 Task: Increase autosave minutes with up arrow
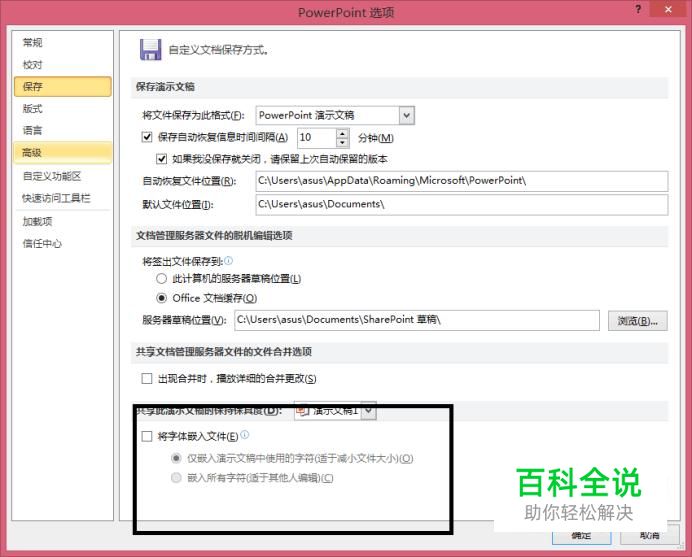point(342,133)
